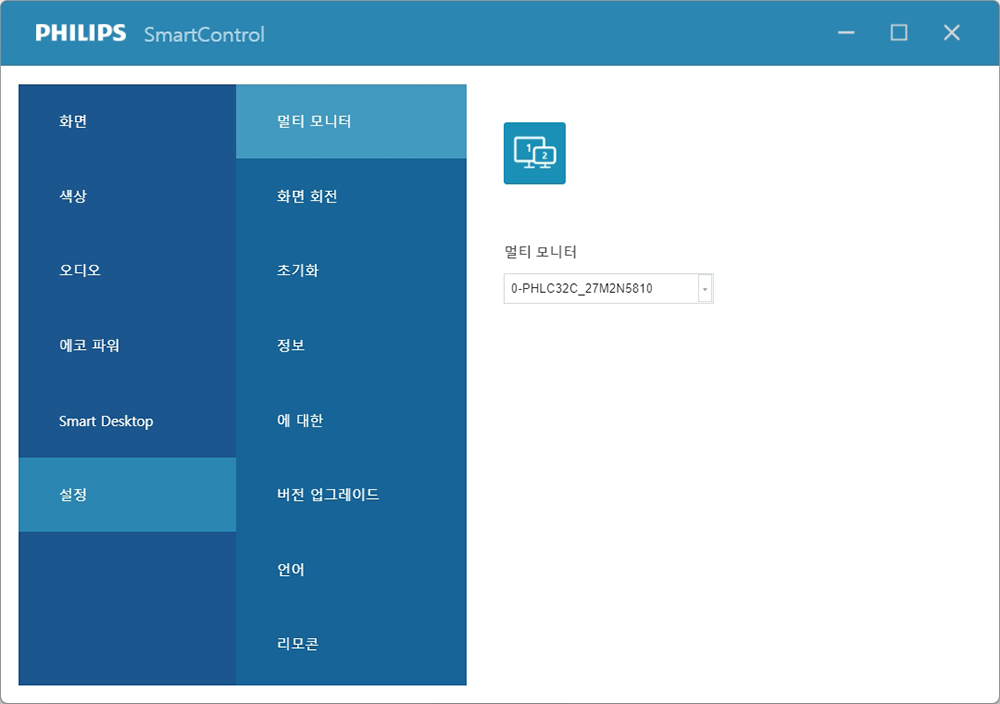Open 언어 settings option

(x=351, y=569)
